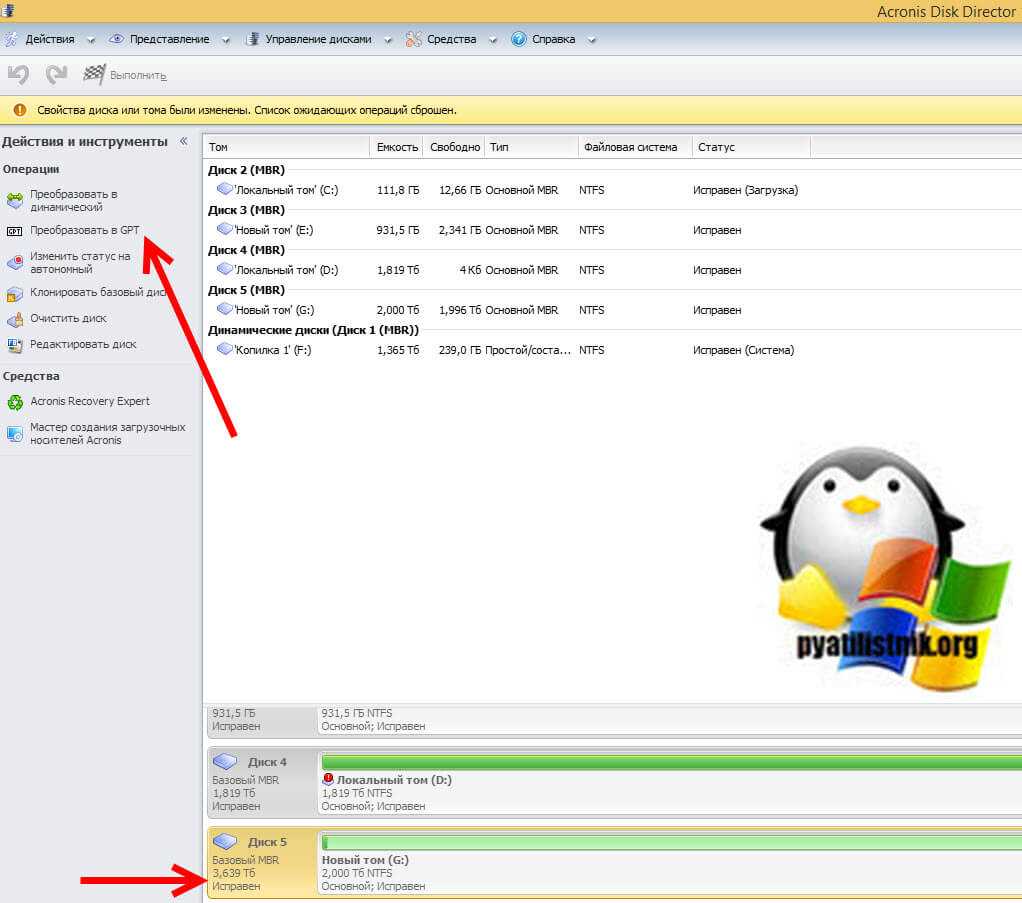
Task: Click Изменить статус на автономный link
Action: click(80, 262)
